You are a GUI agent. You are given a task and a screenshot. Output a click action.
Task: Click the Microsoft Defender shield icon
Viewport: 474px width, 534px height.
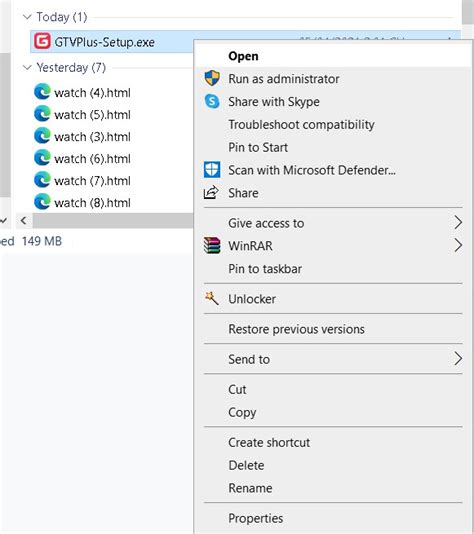pyautogui.click(x=212, y=170)
